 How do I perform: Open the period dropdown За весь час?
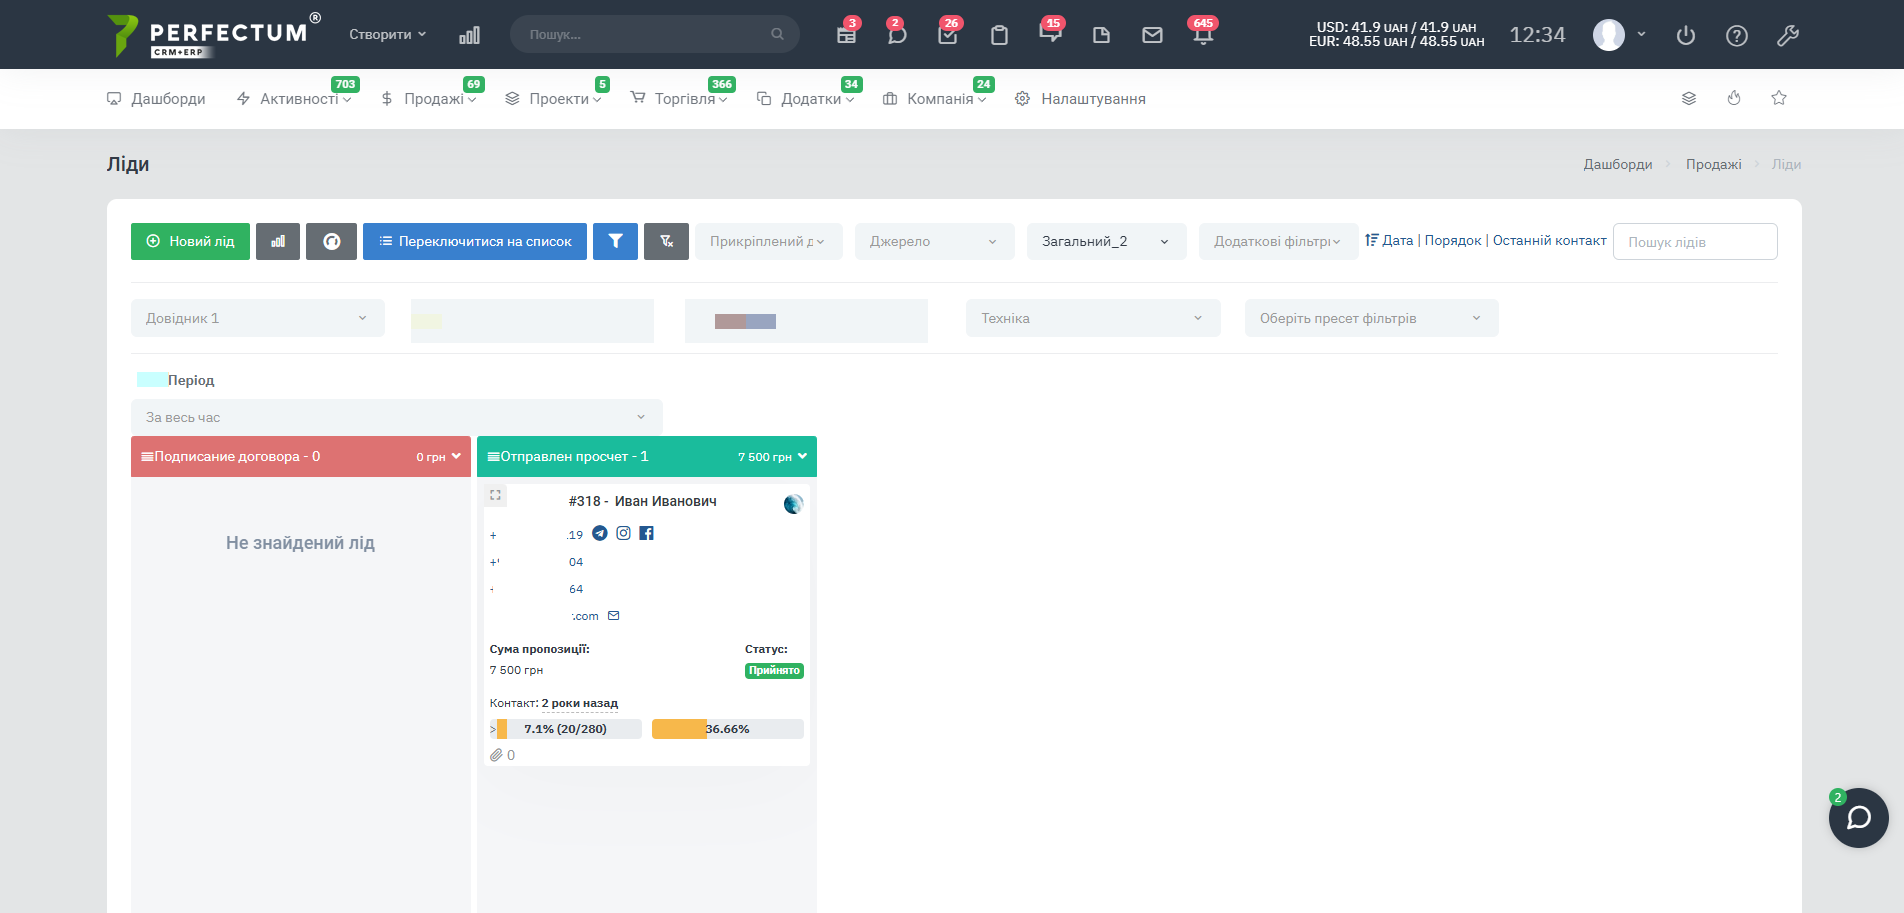tap(396, 417)
